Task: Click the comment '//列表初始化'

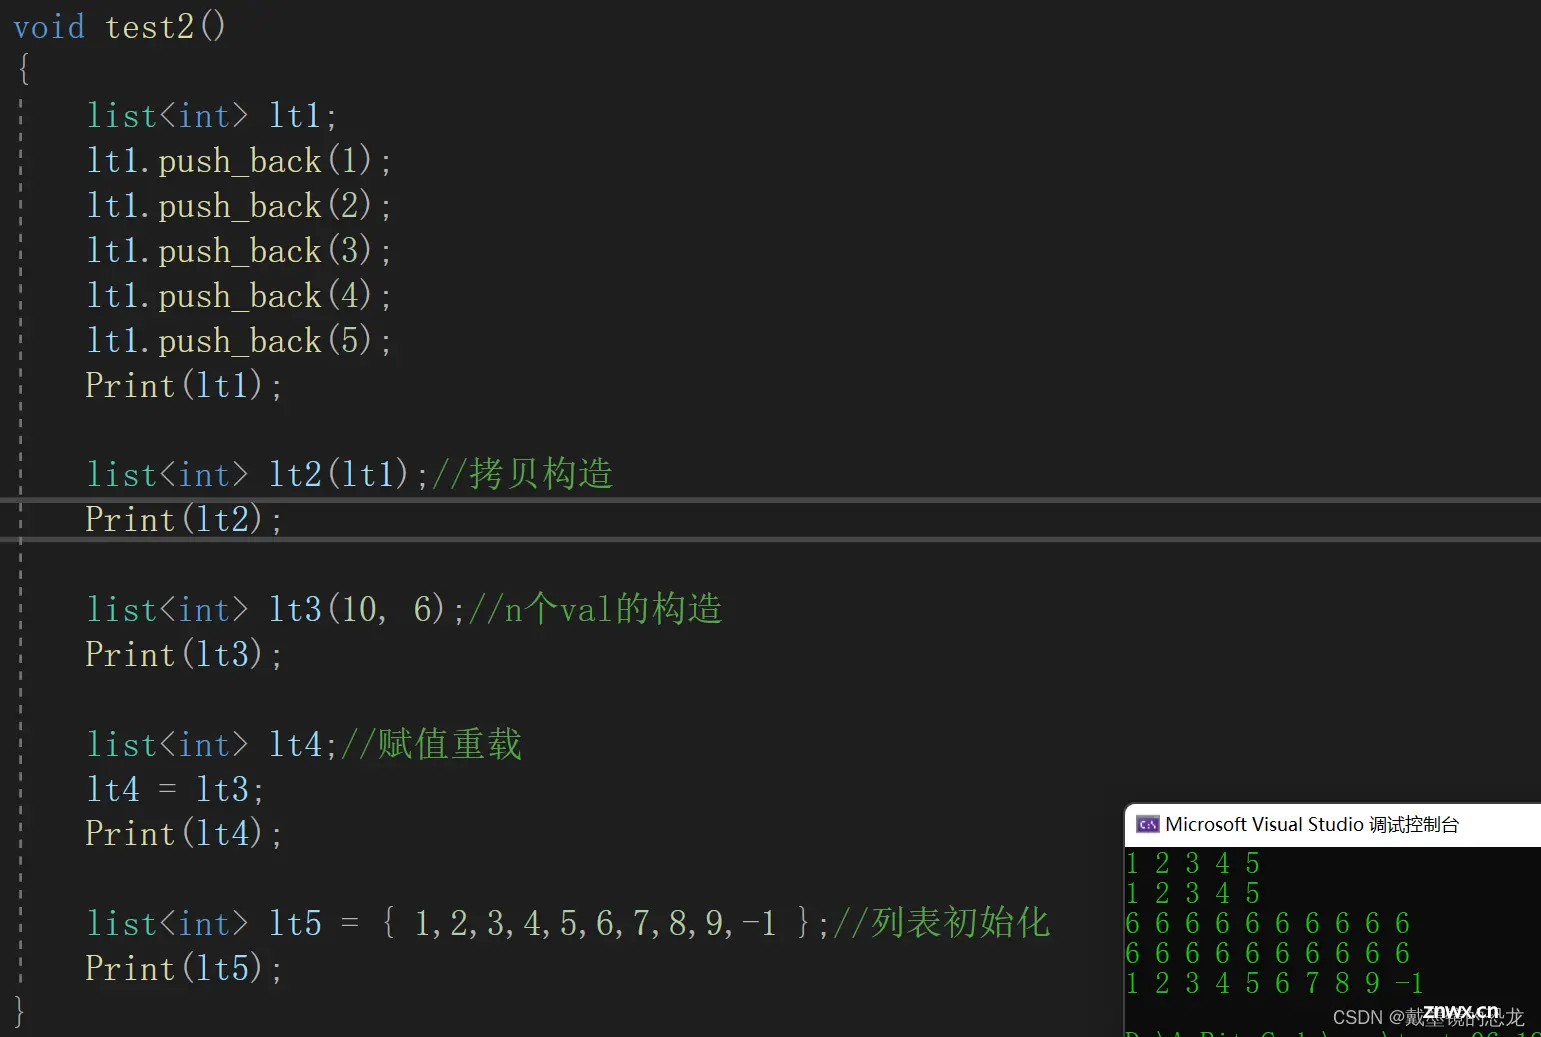Action: [942, 923]
